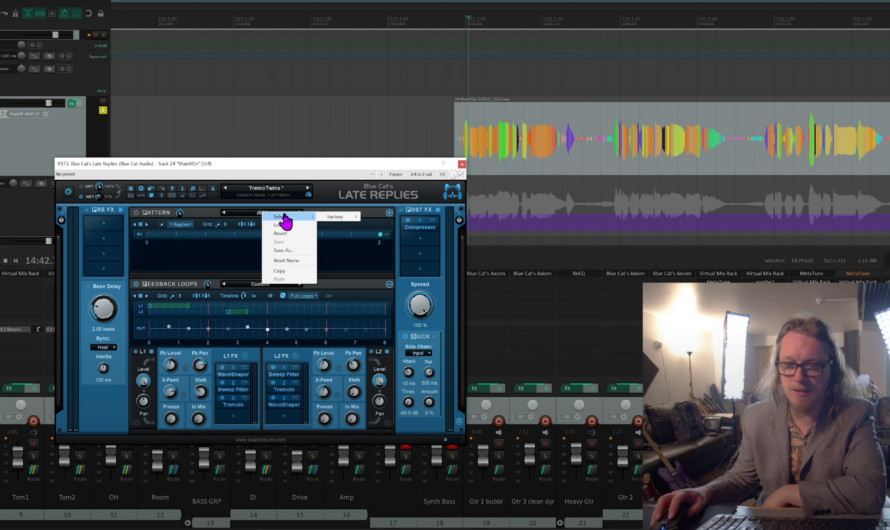Toggle the lock icon in REAPER toolbar
This screenshot has width=890, height=530.
[x=100, y=13]
